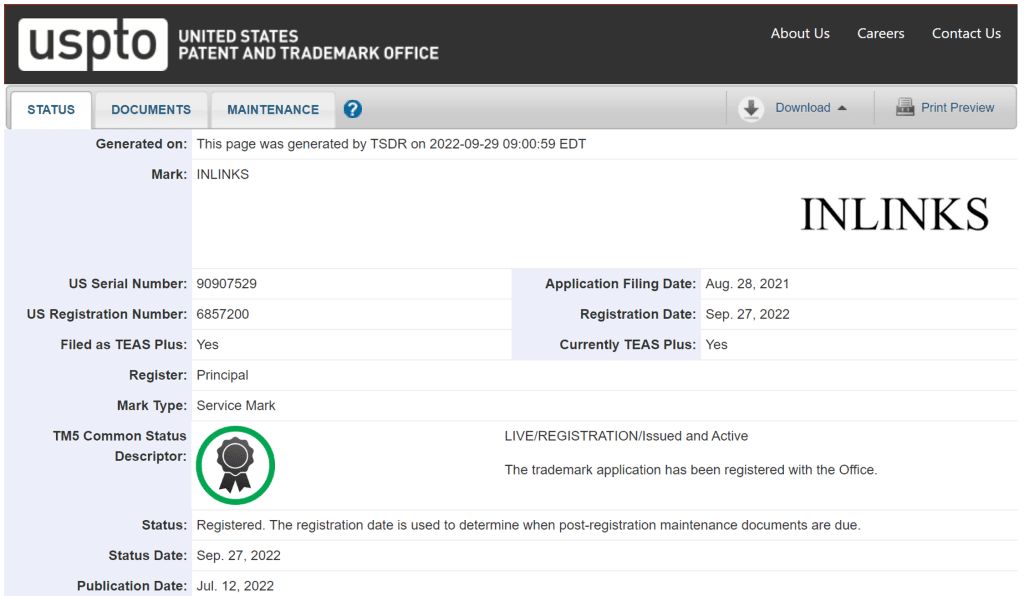
Task: Click the Mark value INLINKS text
Action: pos(223,174)
